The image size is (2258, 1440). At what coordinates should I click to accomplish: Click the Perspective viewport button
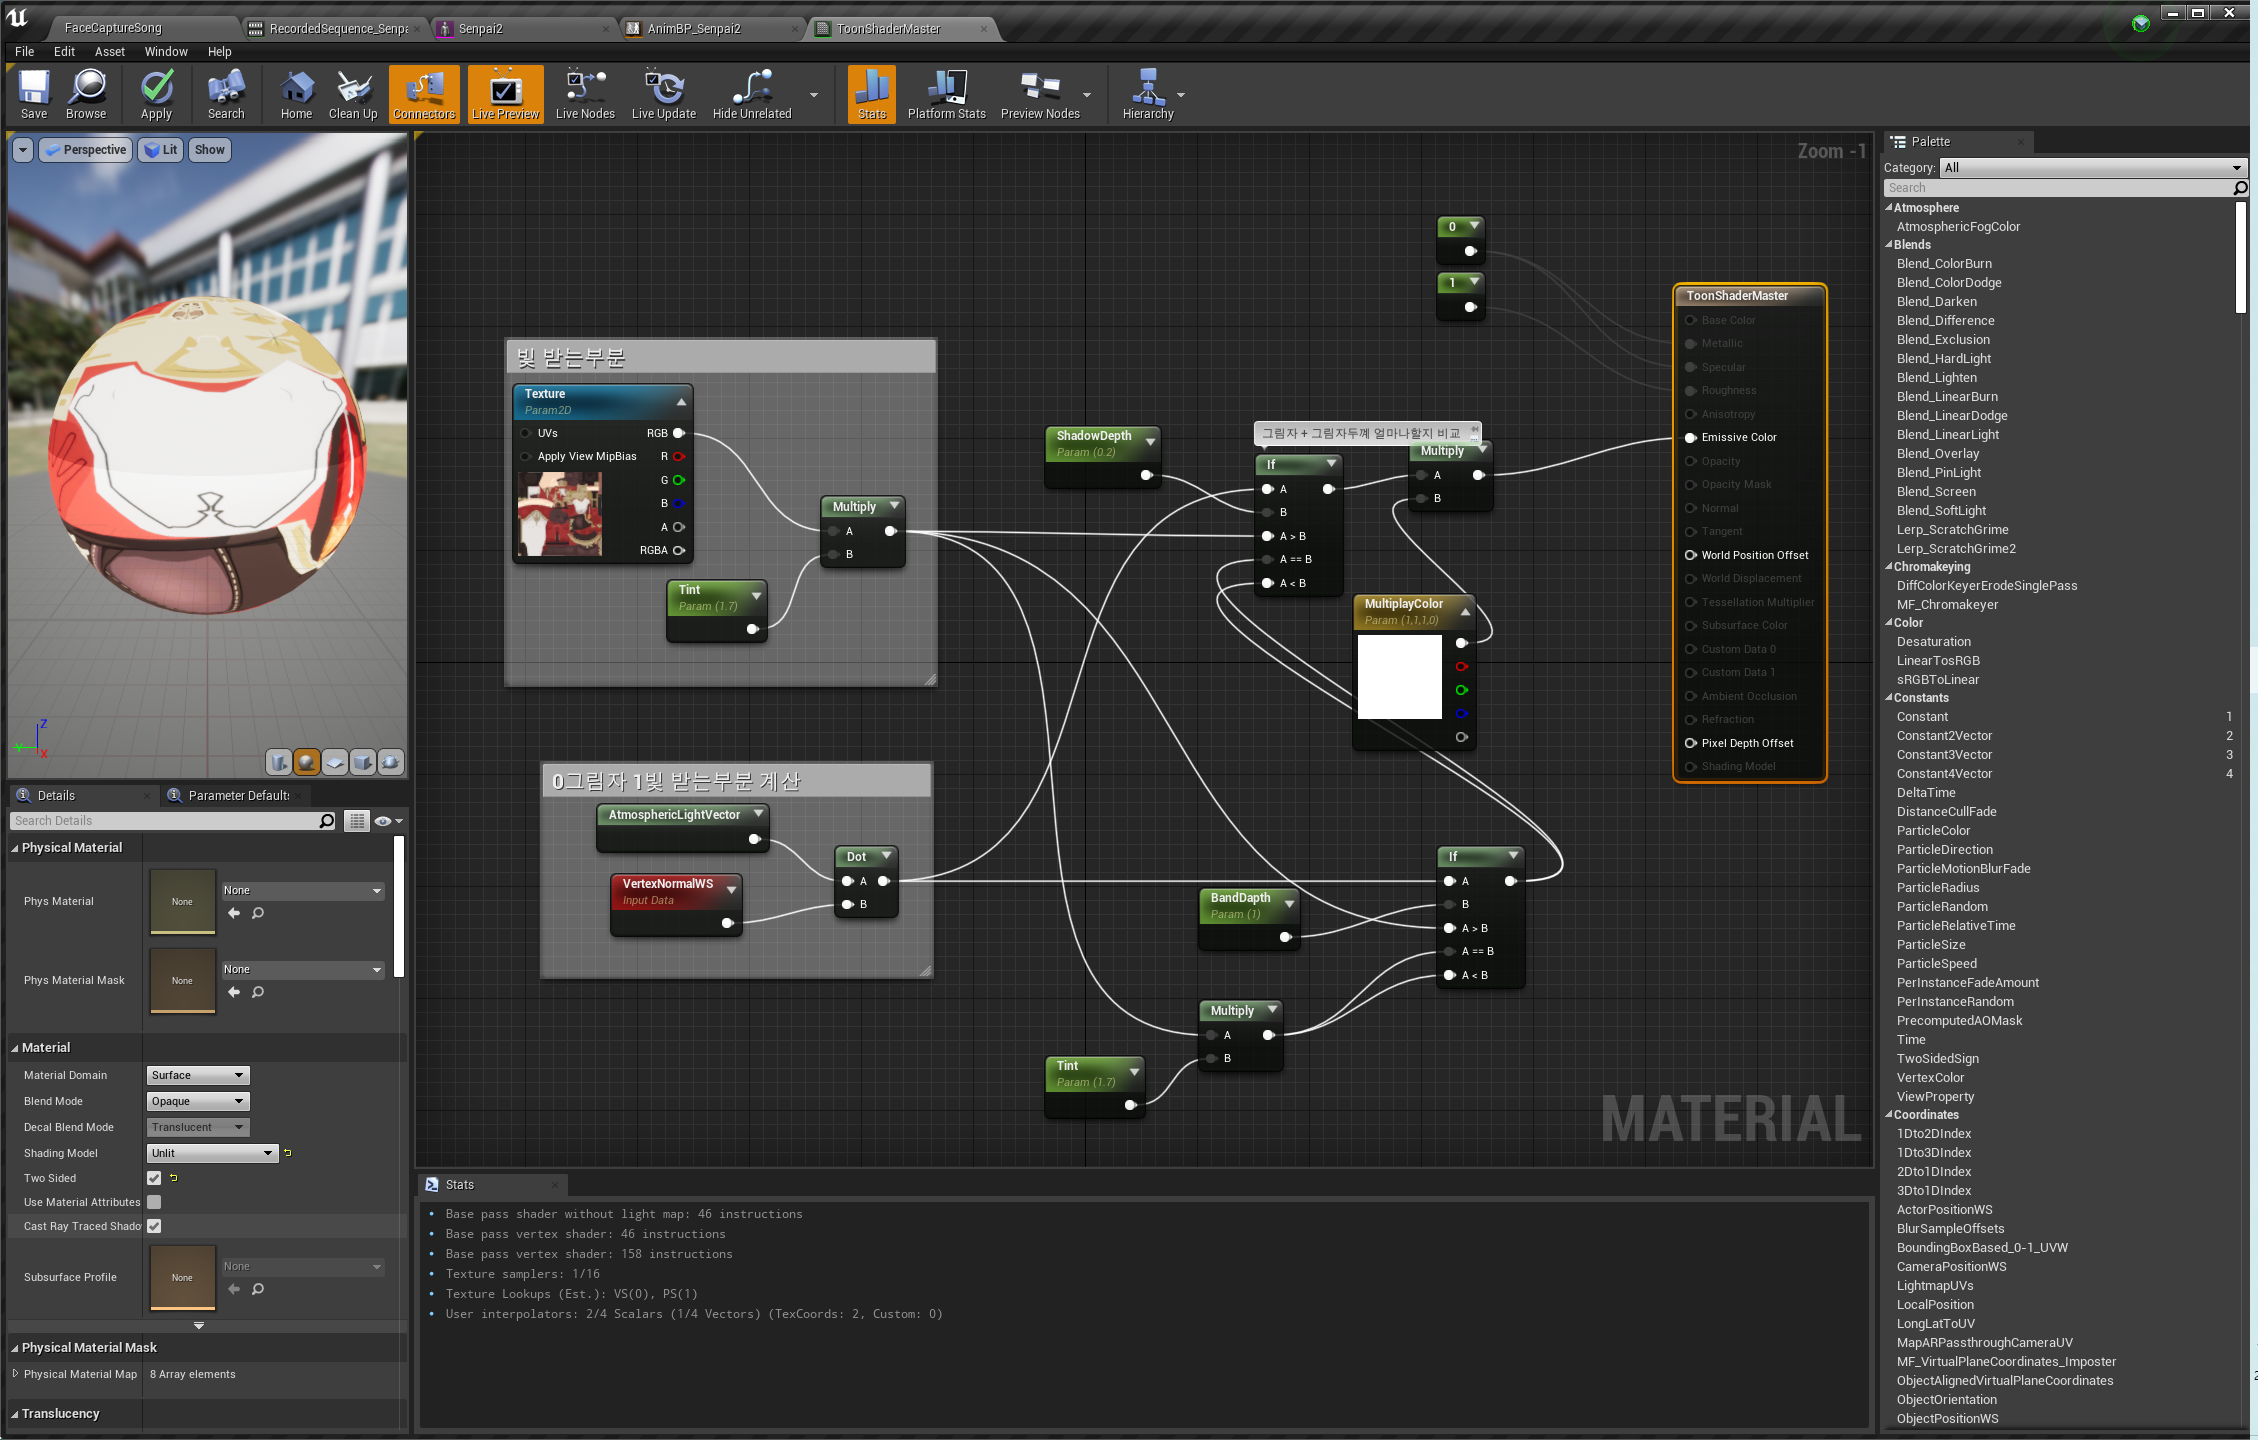click(86, 150)
